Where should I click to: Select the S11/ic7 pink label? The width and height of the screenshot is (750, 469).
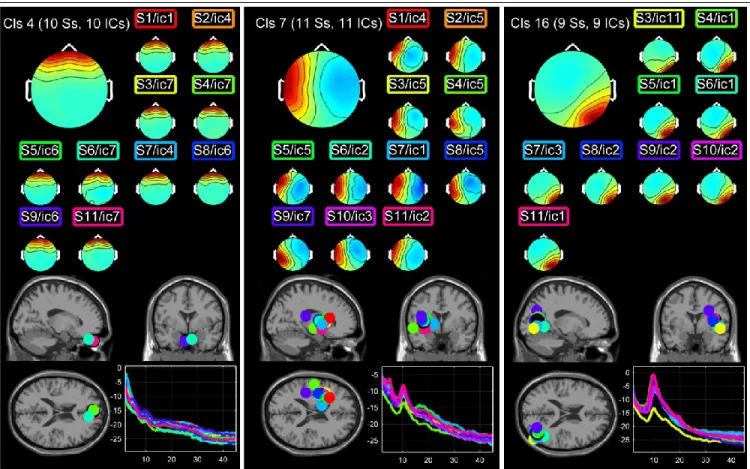tap(98, 217)
